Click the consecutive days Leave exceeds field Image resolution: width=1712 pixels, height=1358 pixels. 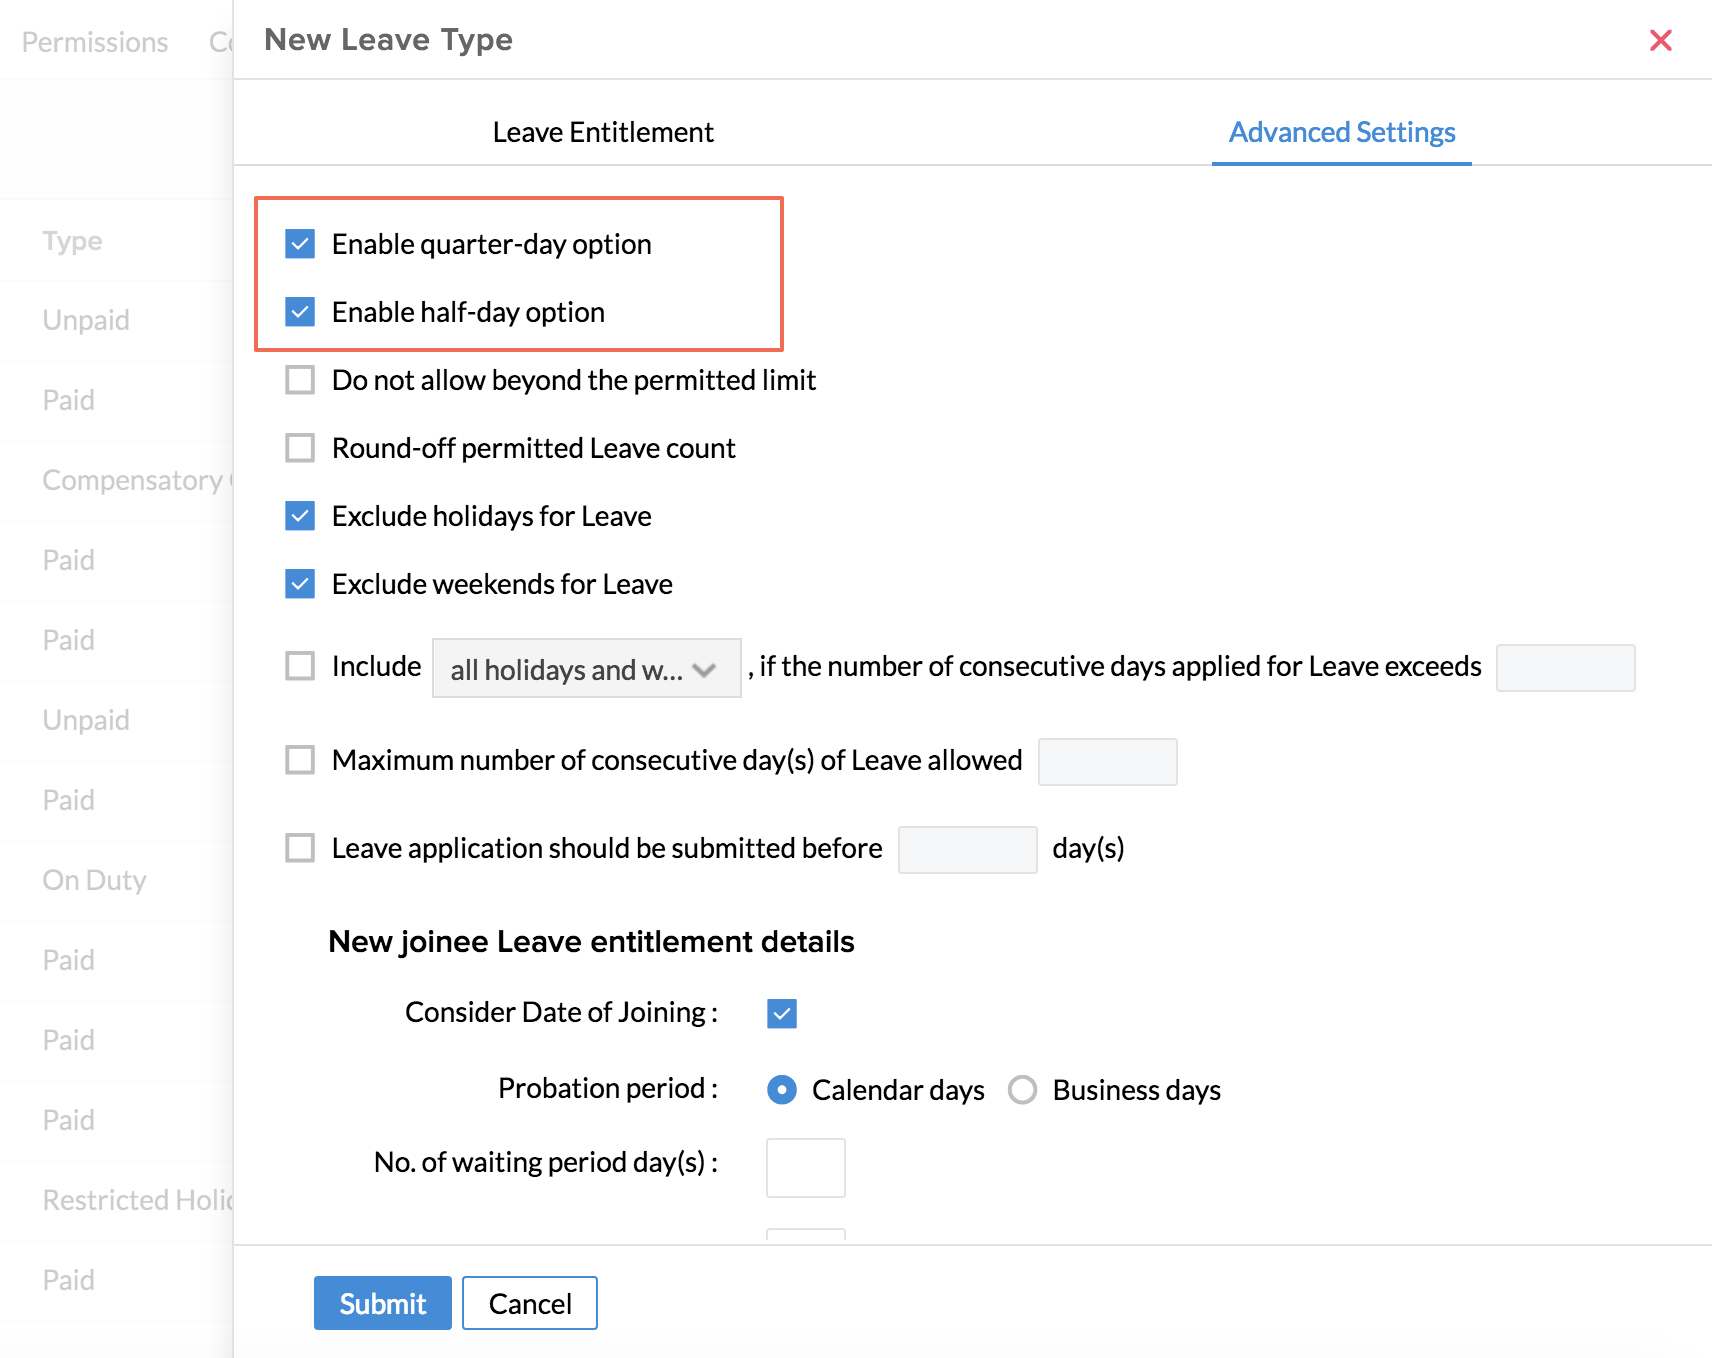tap(1565, 668)
